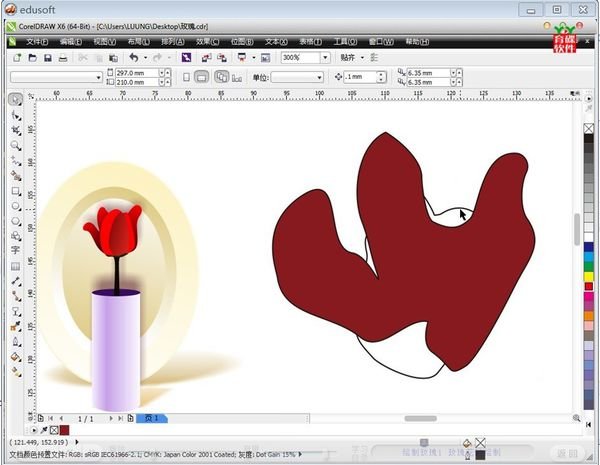Select the Table tool

(x=16, y=266)
